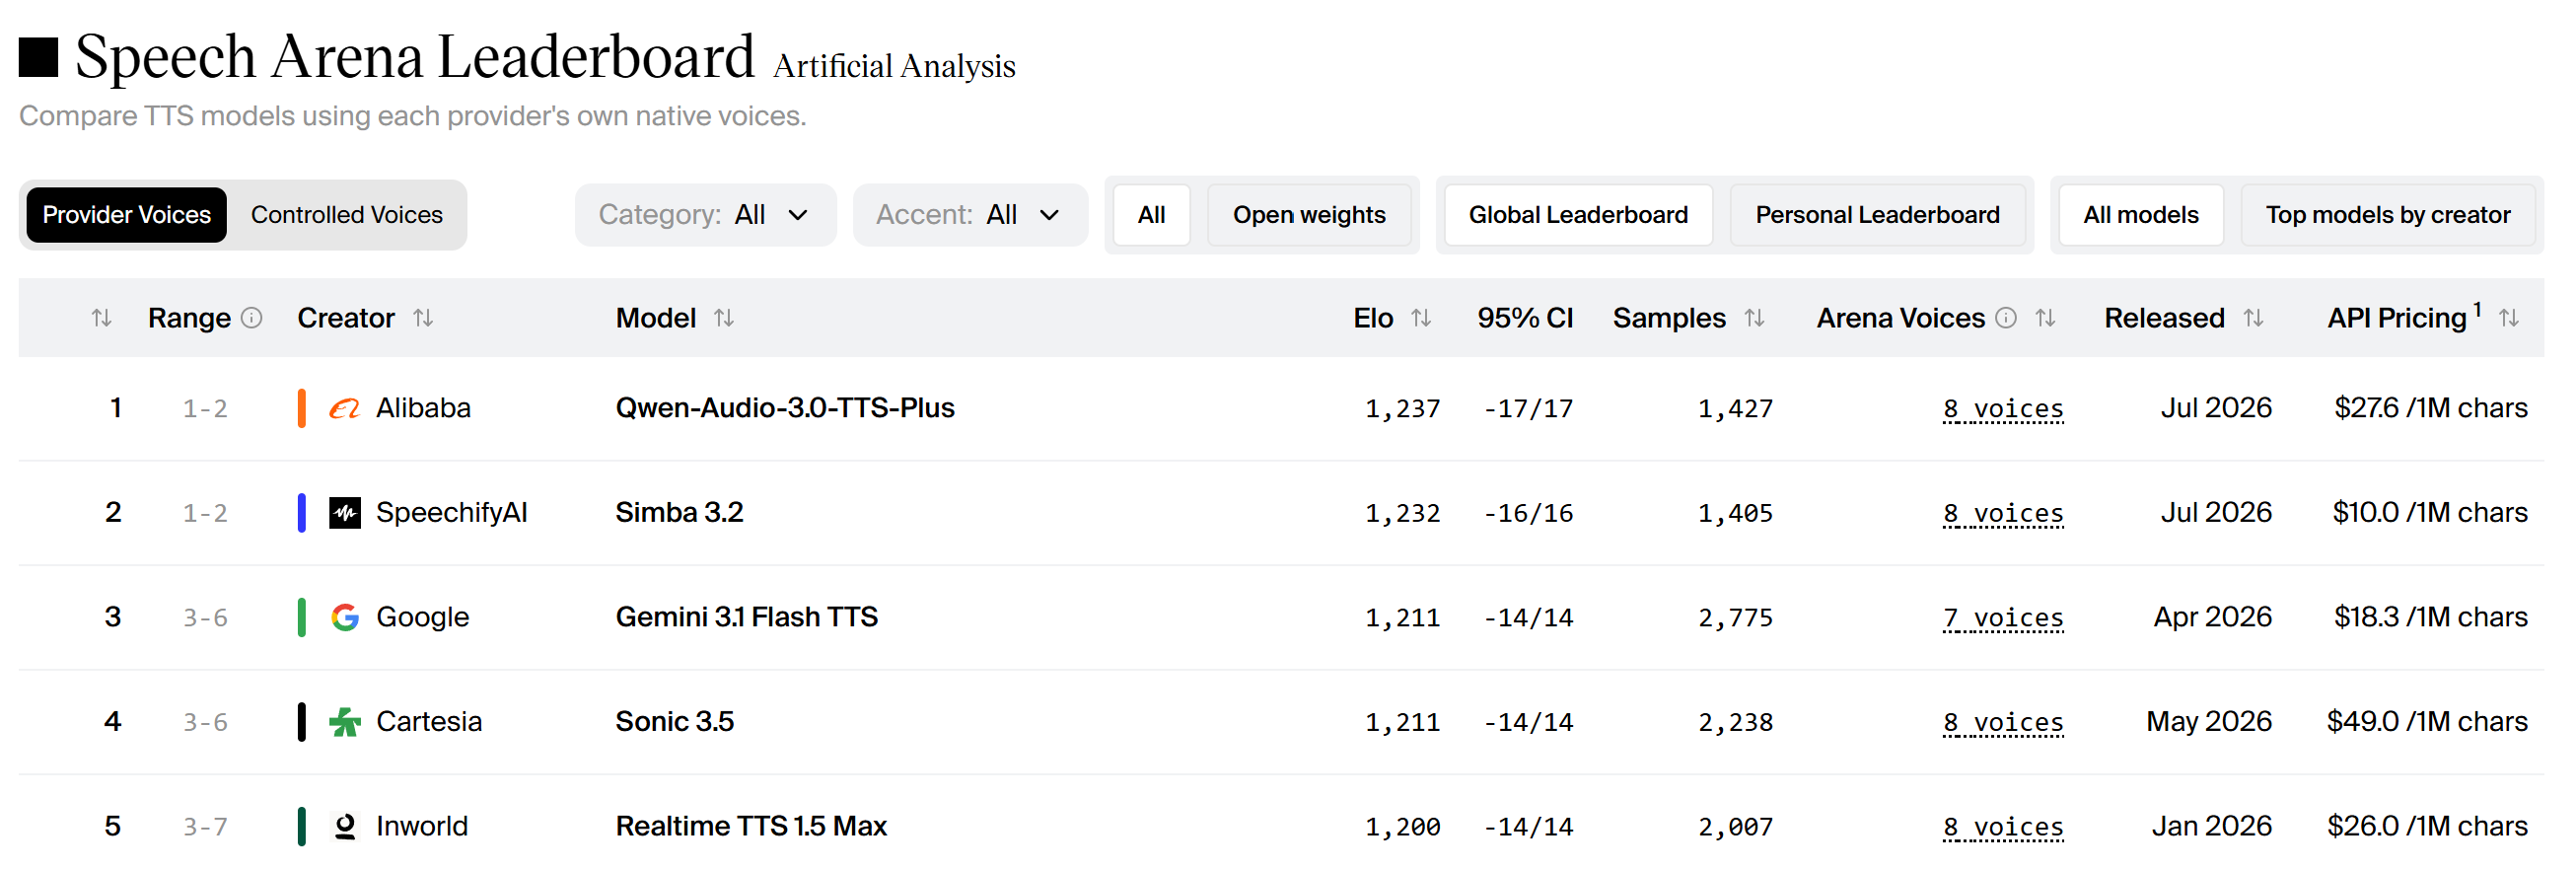Click the SpeechifyAI logo icon

345,513
